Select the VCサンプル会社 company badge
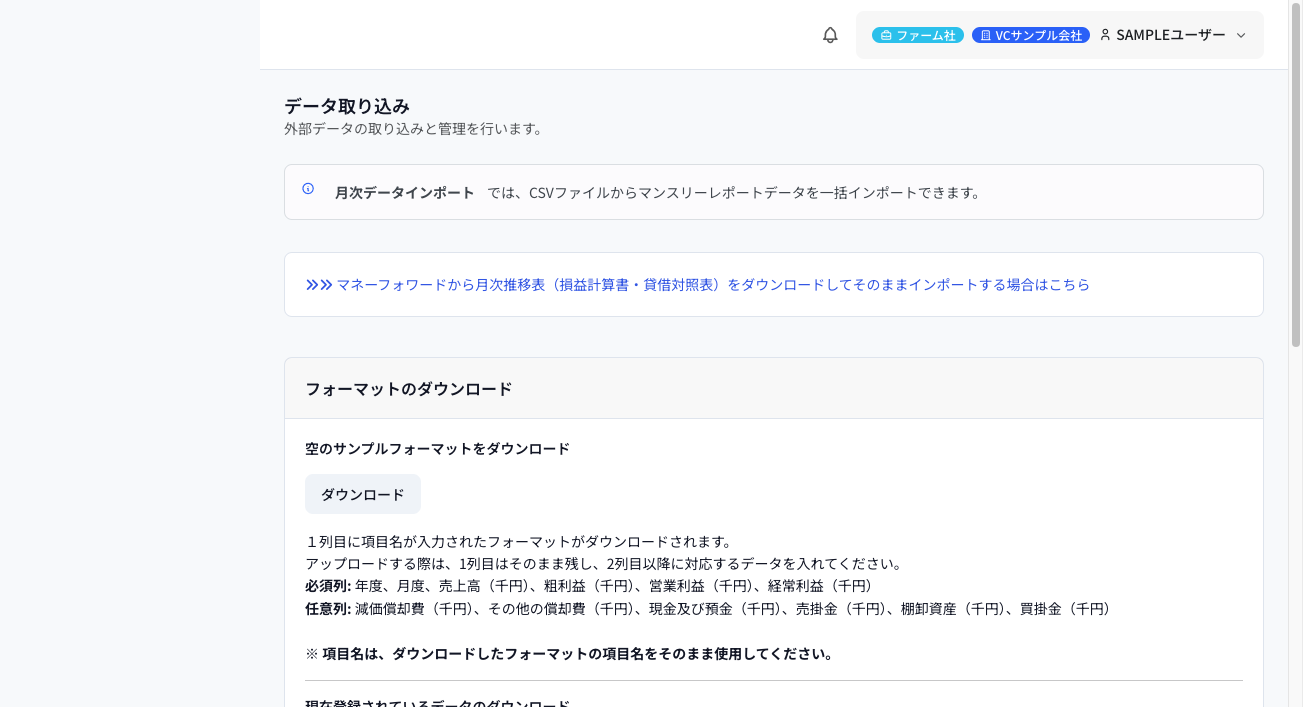The width and height of the screenshot is (1303, 707). point(1030,34)
